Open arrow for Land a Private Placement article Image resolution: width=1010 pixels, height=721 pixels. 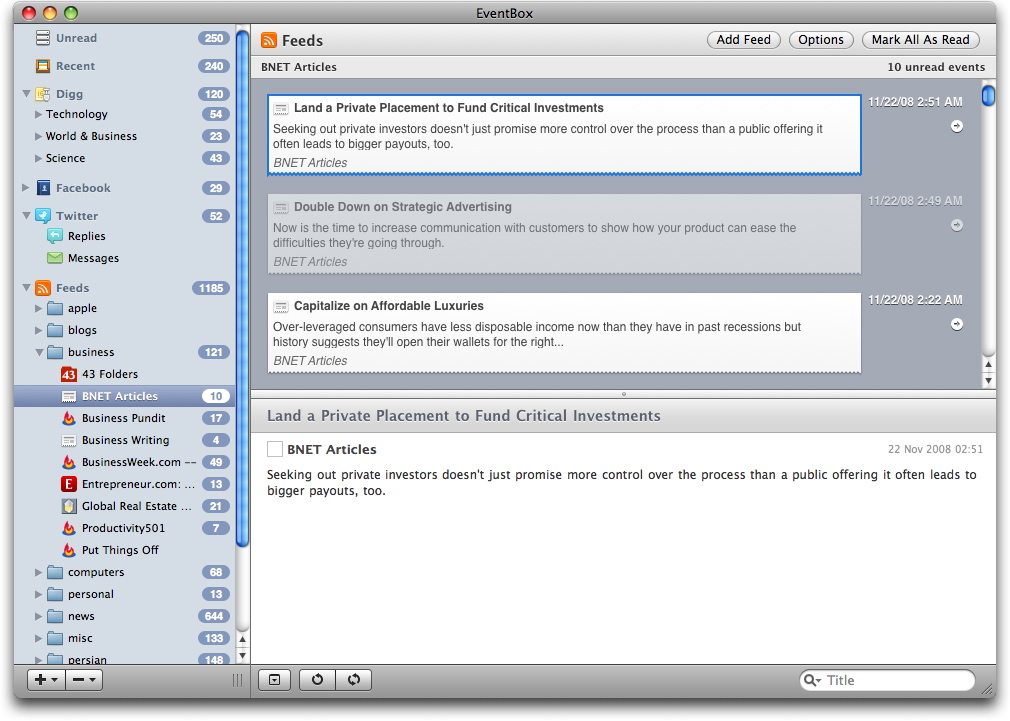click(957, 126)
